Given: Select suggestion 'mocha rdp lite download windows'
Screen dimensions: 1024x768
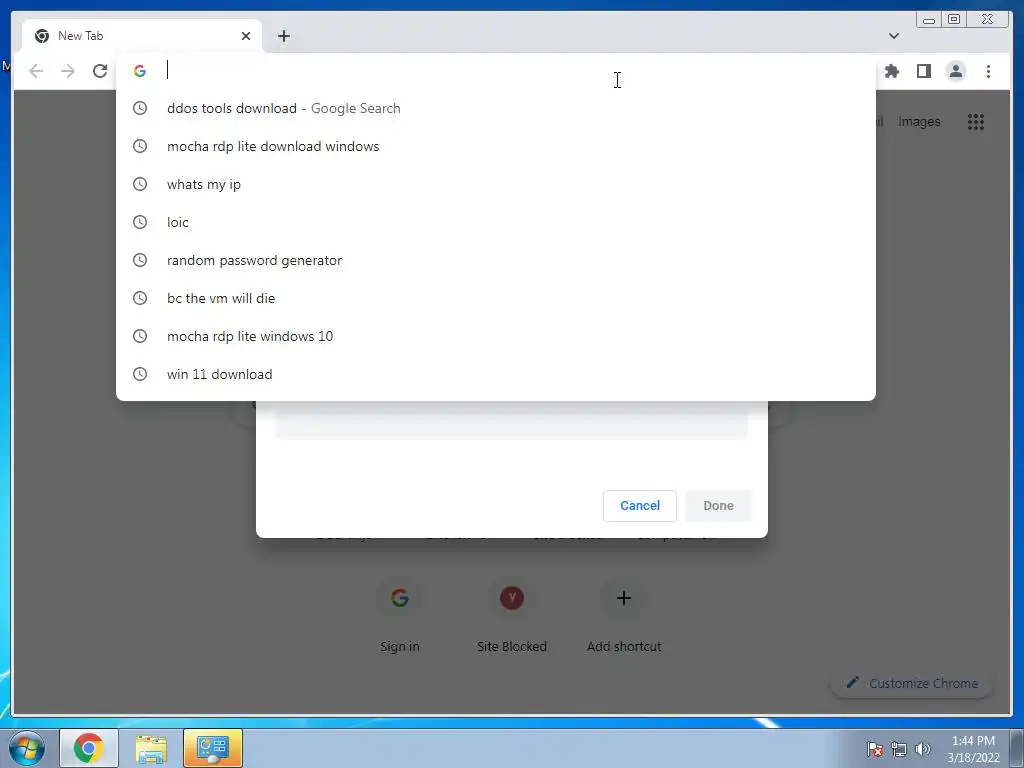Looking at the screenshot, I should coord(496,146).
